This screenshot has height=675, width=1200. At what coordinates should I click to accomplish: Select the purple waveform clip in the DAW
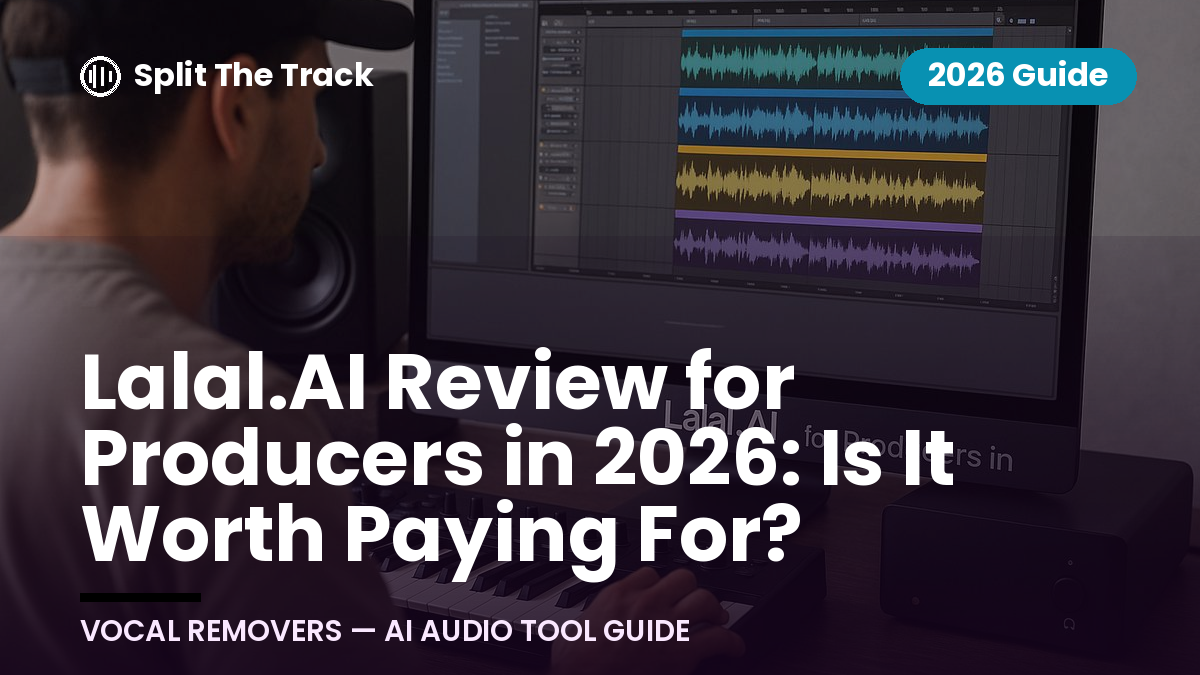coord(828,246)
